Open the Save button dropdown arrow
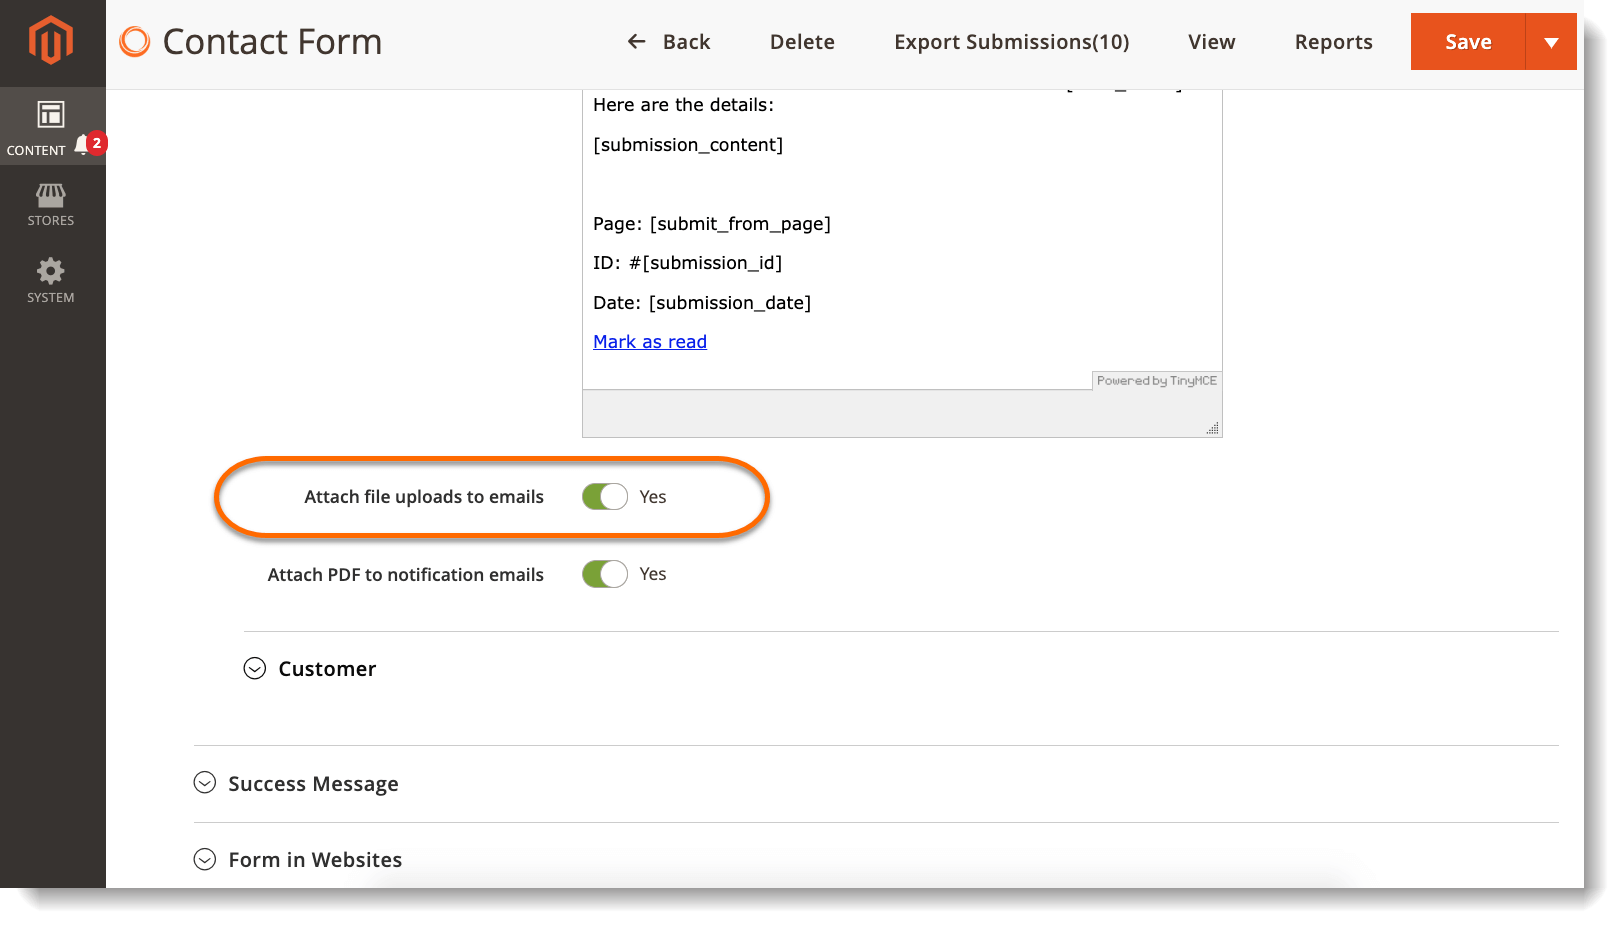The width and height of the screenshot is (1624, 928). click(1551, 42)
